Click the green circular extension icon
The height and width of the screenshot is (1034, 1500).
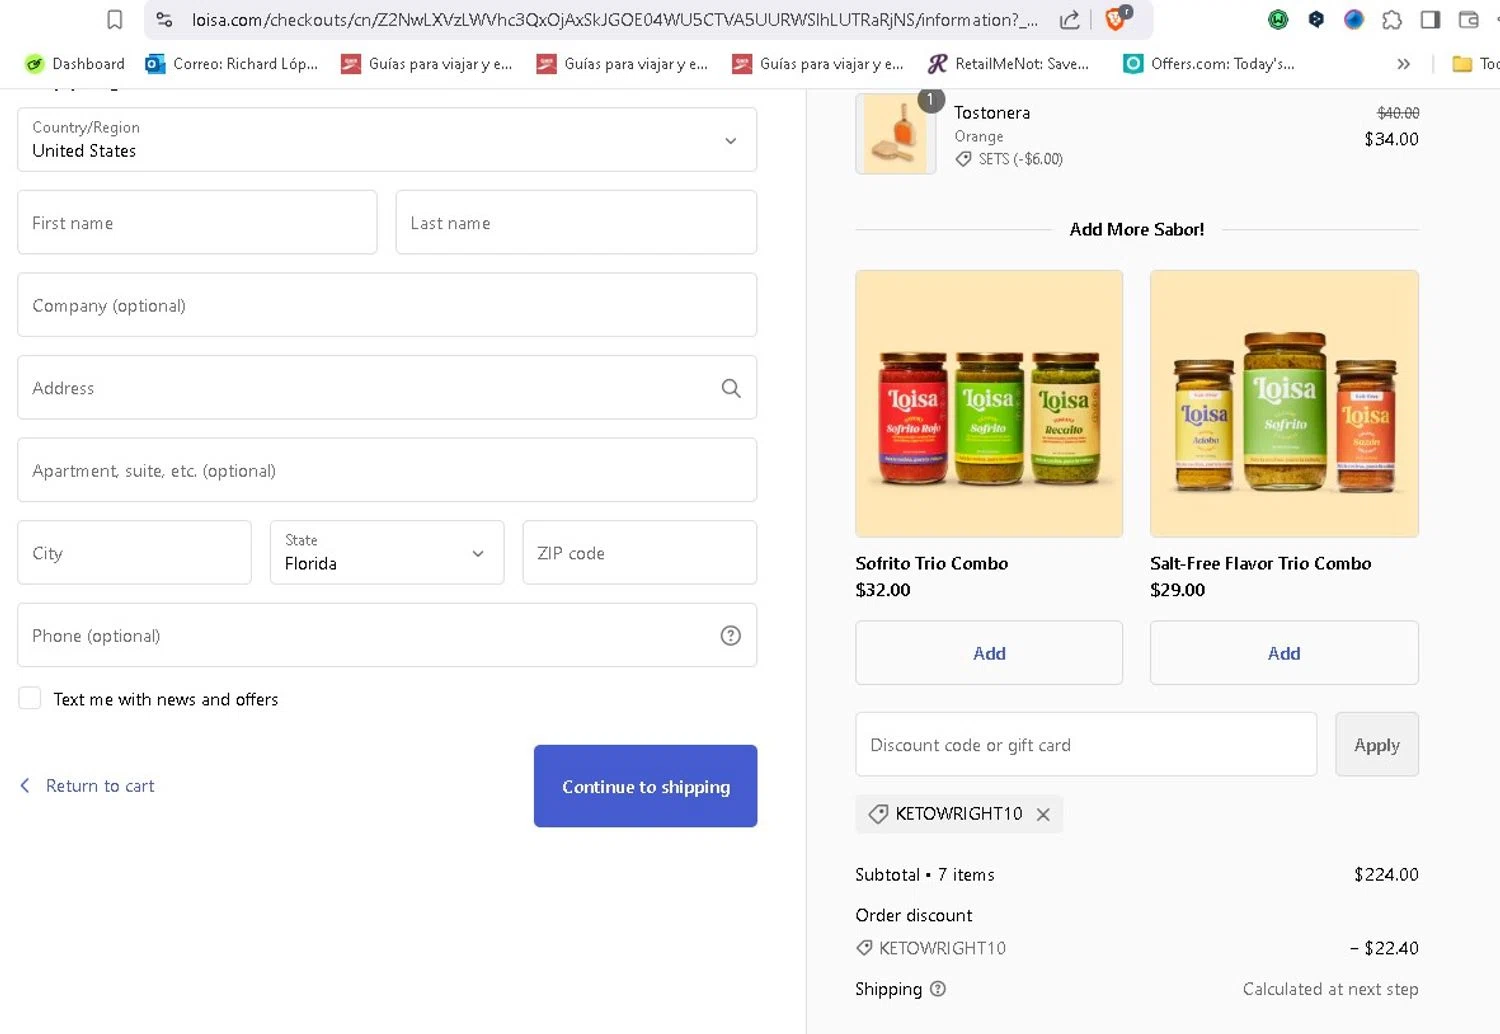pos(1278,19)
